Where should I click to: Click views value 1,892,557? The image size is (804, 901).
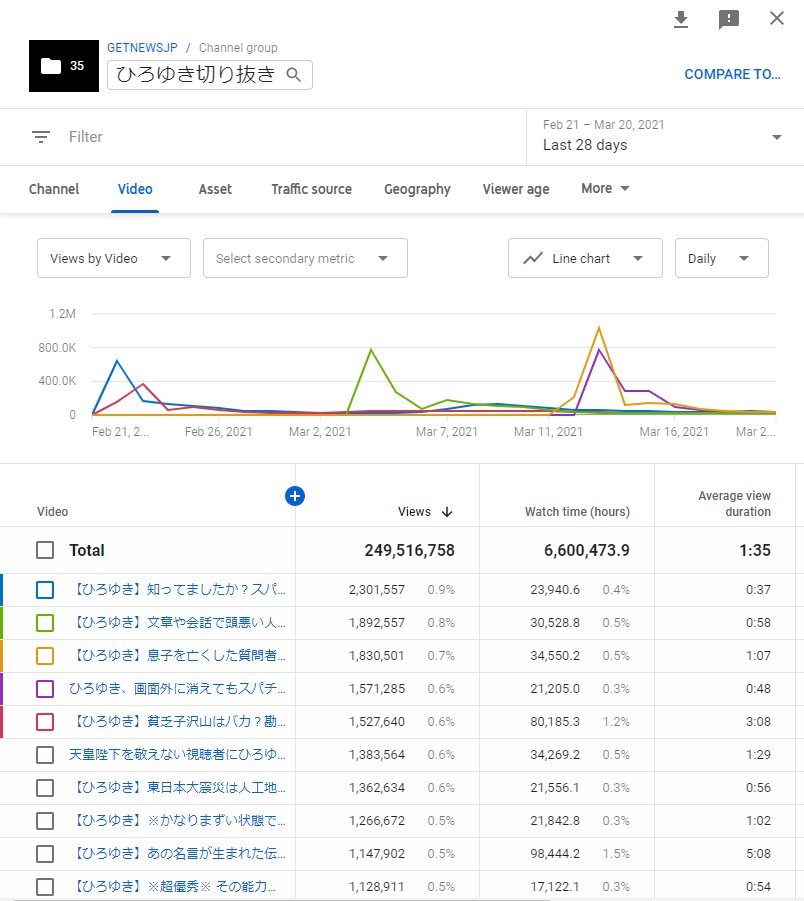coord(376,622)
